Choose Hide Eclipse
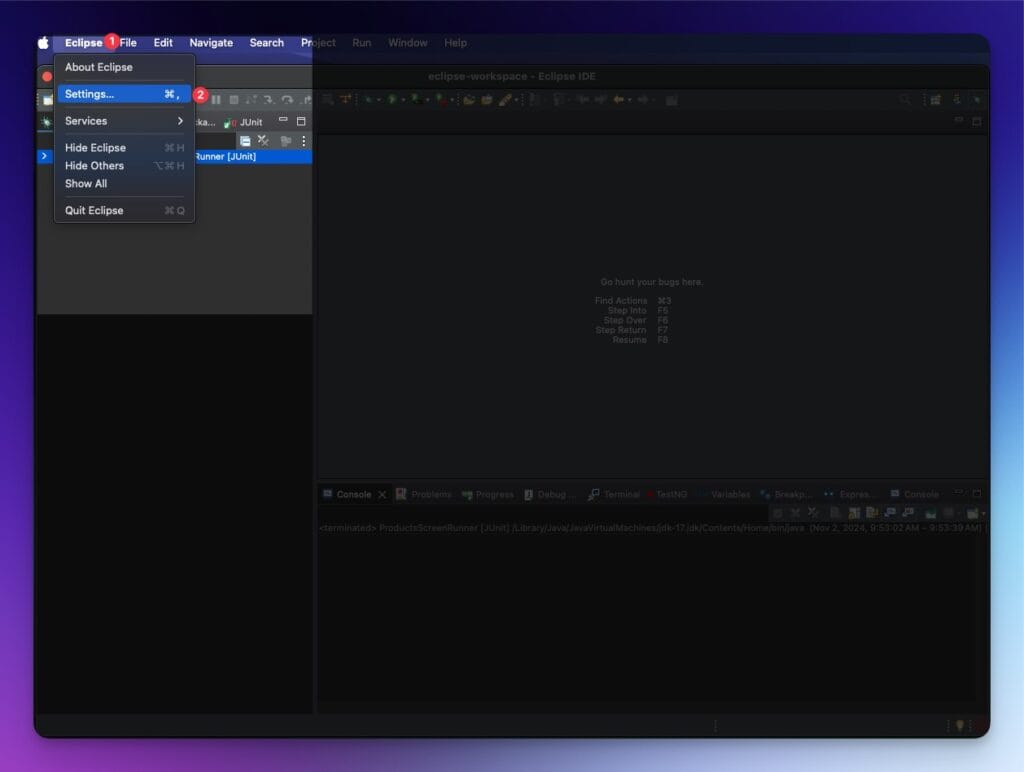This screenshot has height=772, width=1024. [x=124, y=148]
